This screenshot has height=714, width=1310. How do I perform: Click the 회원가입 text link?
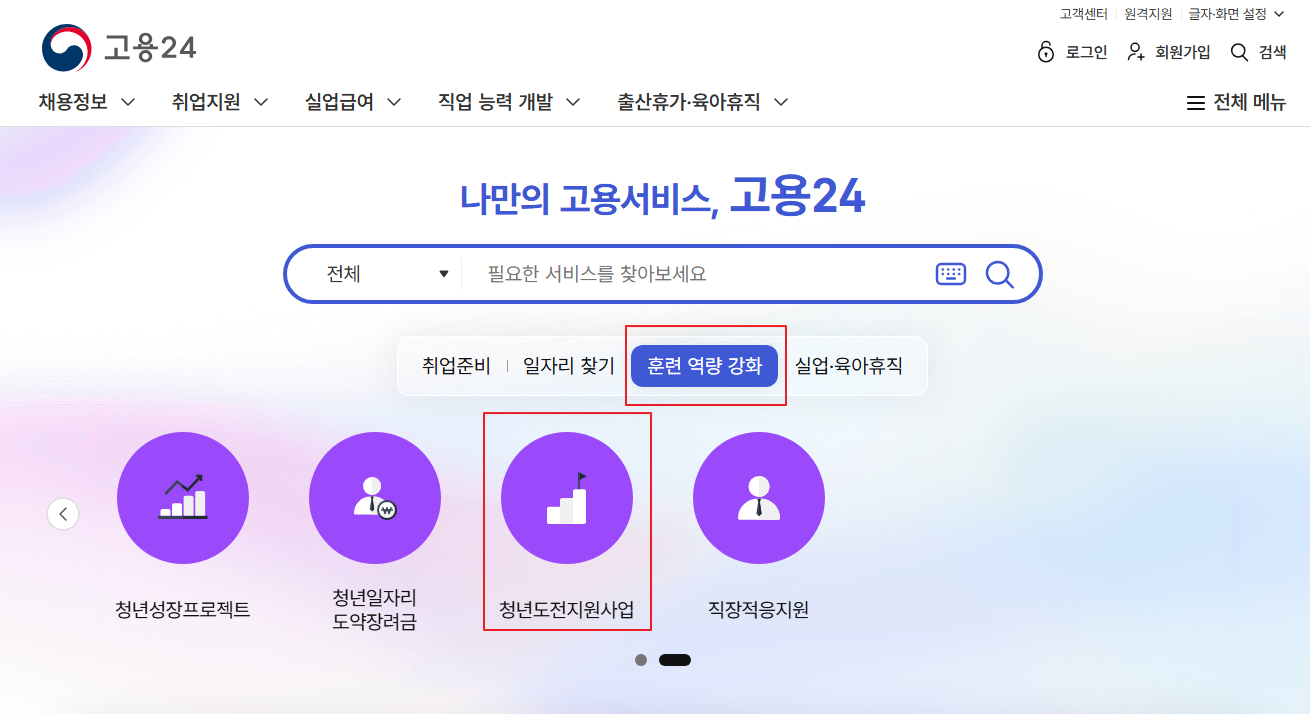click(x=1182, y=53)
